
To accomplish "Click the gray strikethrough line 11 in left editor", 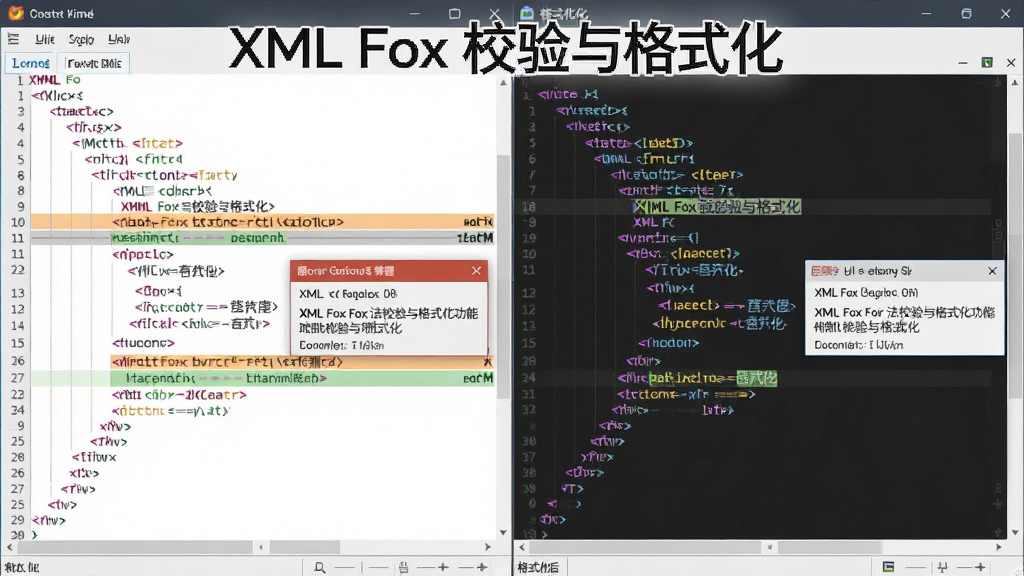I will [x=262, y=238].
